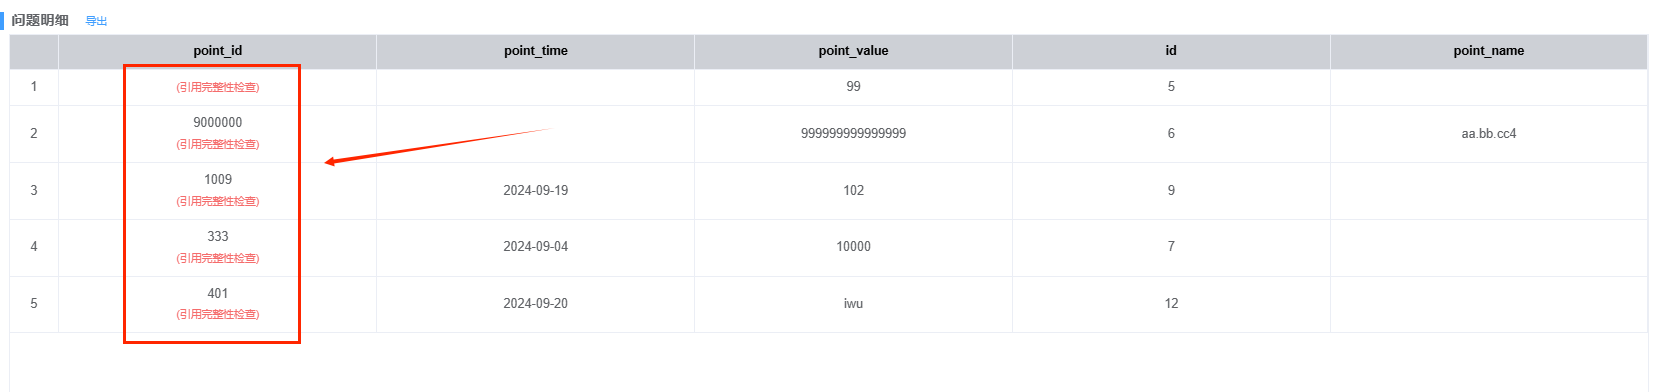This screenshot has height=392, width=1664.
Task: Click 引用完整性检查 label in row 1
Action: click(218, 87)
